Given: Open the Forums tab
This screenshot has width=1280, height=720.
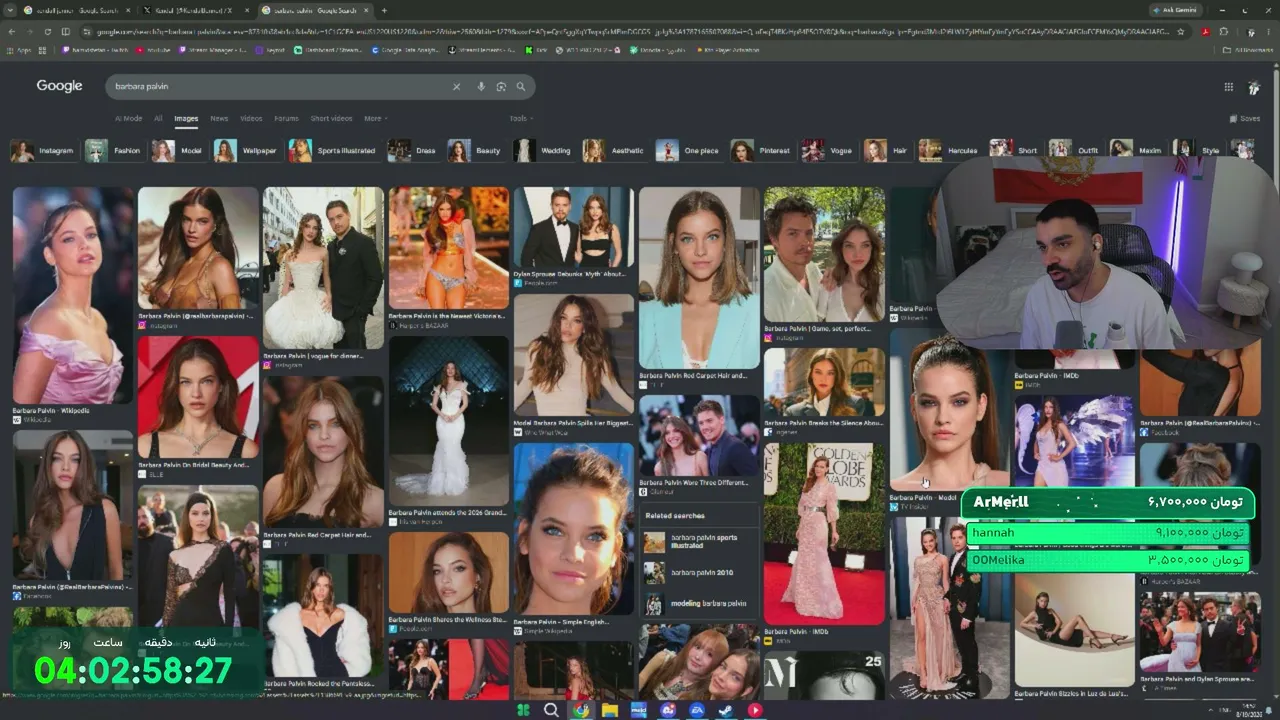Looking at the screenshot, I should coord(286,118).
